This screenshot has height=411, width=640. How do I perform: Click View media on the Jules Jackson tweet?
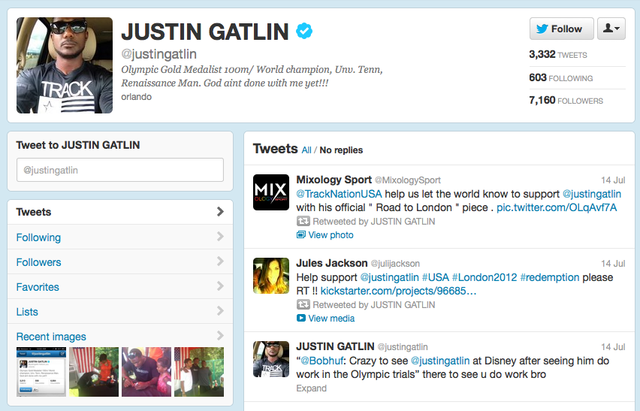point(331,318)
